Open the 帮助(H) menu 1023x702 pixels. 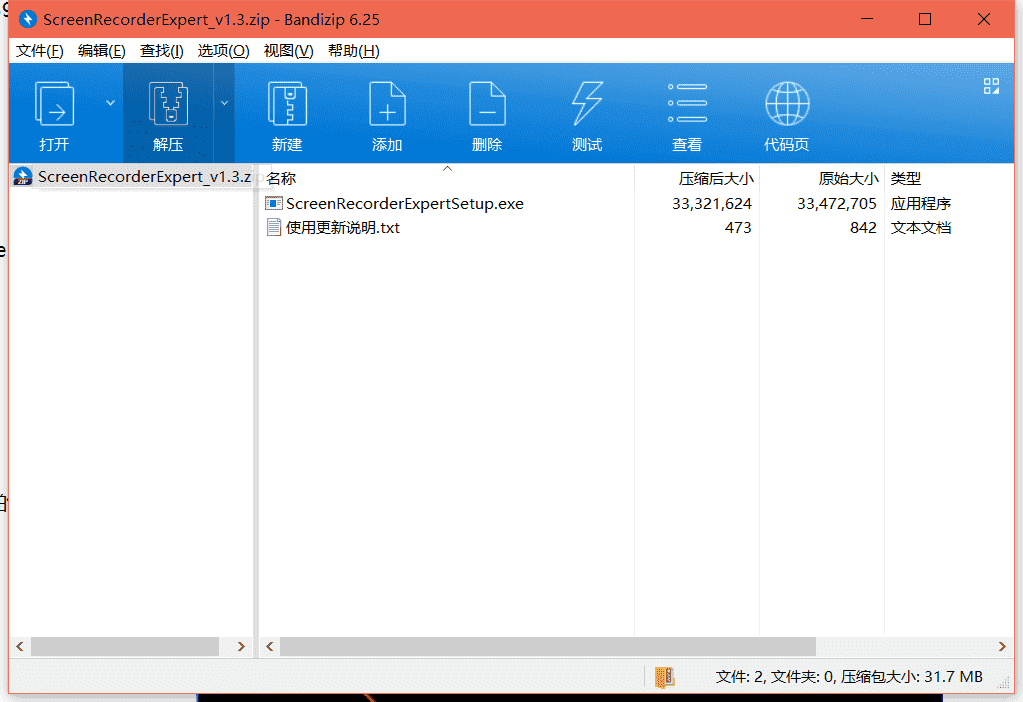point(353,51)
